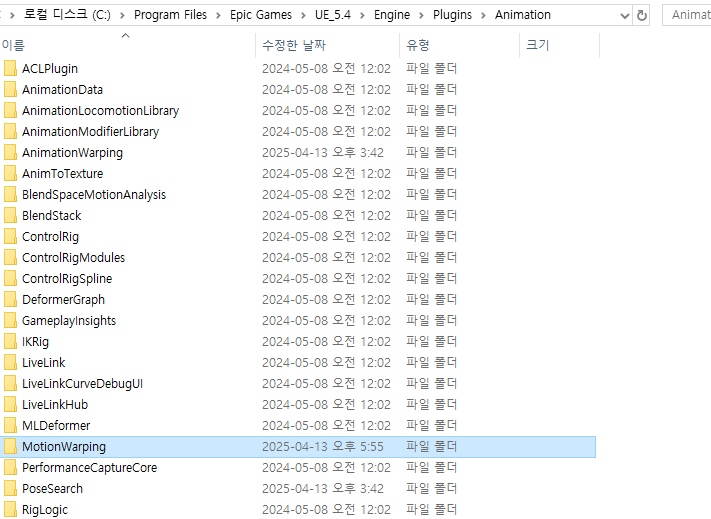The width and height of the screenshot is (711, 519).
Task: Expand the chevron after Epic Games
Action: [x=303, y=15]
